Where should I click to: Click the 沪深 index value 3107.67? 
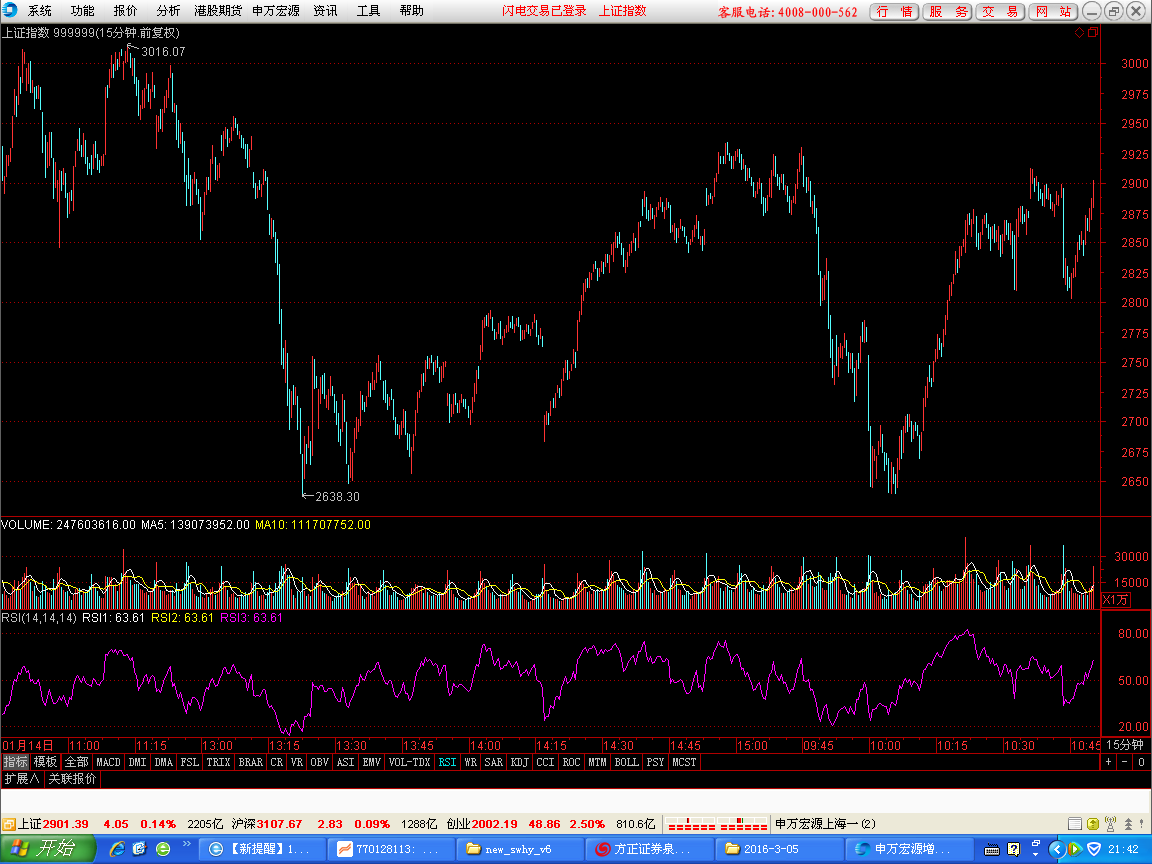[x=278, y=824]
